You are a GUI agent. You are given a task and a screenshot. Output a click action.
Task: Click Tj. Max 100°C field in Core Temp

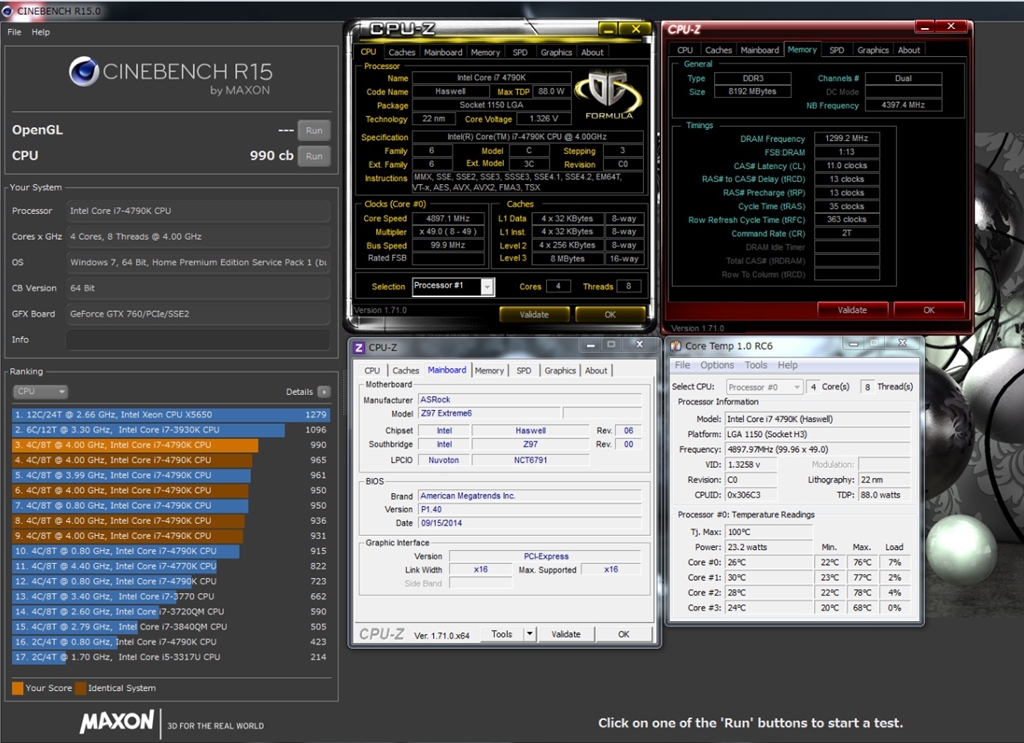coord(769,532)
